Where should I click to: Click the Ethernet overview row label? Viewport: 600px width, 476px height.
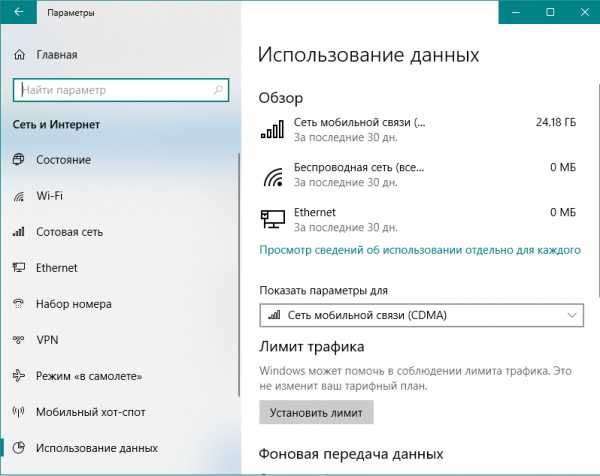click(315, 212)
